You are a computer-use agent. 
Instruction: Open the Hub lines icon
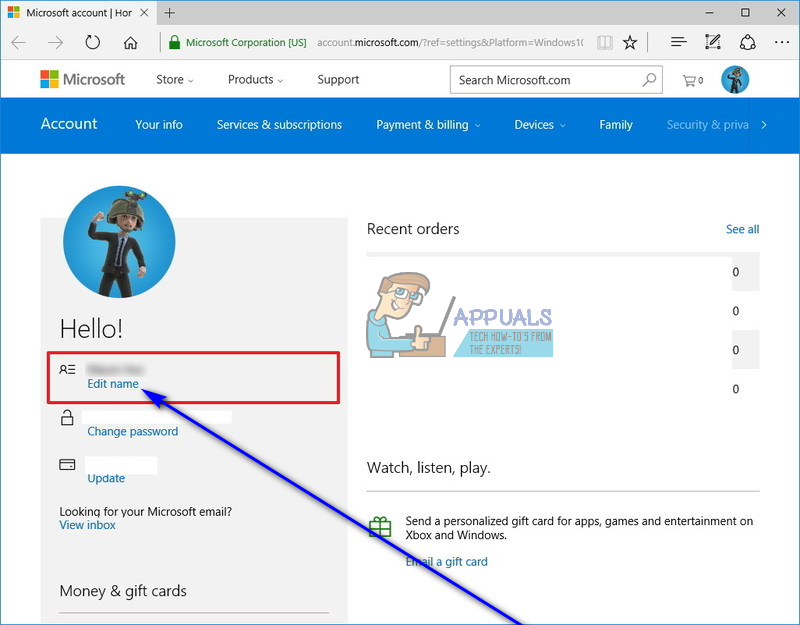click(679, 42)
